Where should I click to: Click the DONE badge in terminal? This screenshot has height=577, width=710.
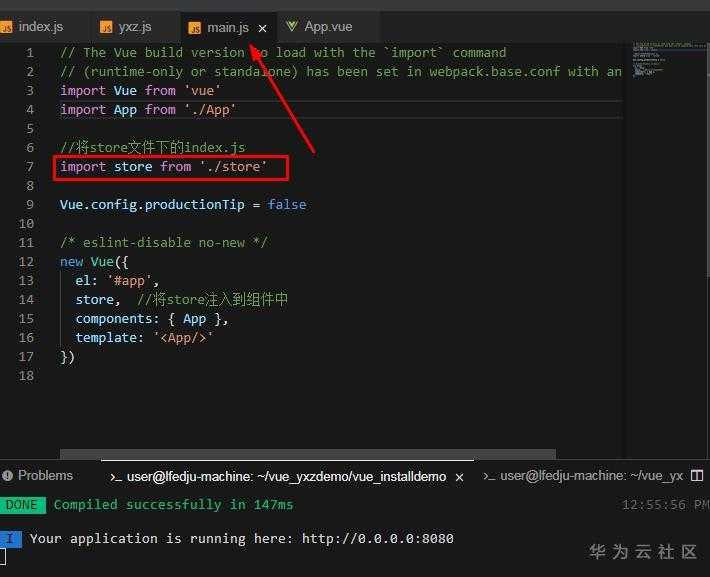(x=22, y=505)
